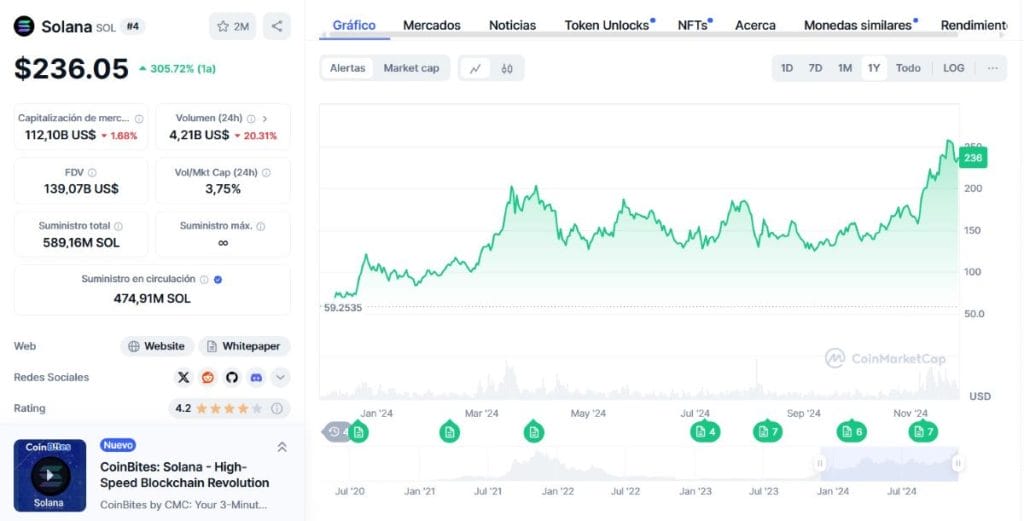The image size is (1024, 521).
Task: Open market cap info tooltip icon
Action: tap(139, 119)
